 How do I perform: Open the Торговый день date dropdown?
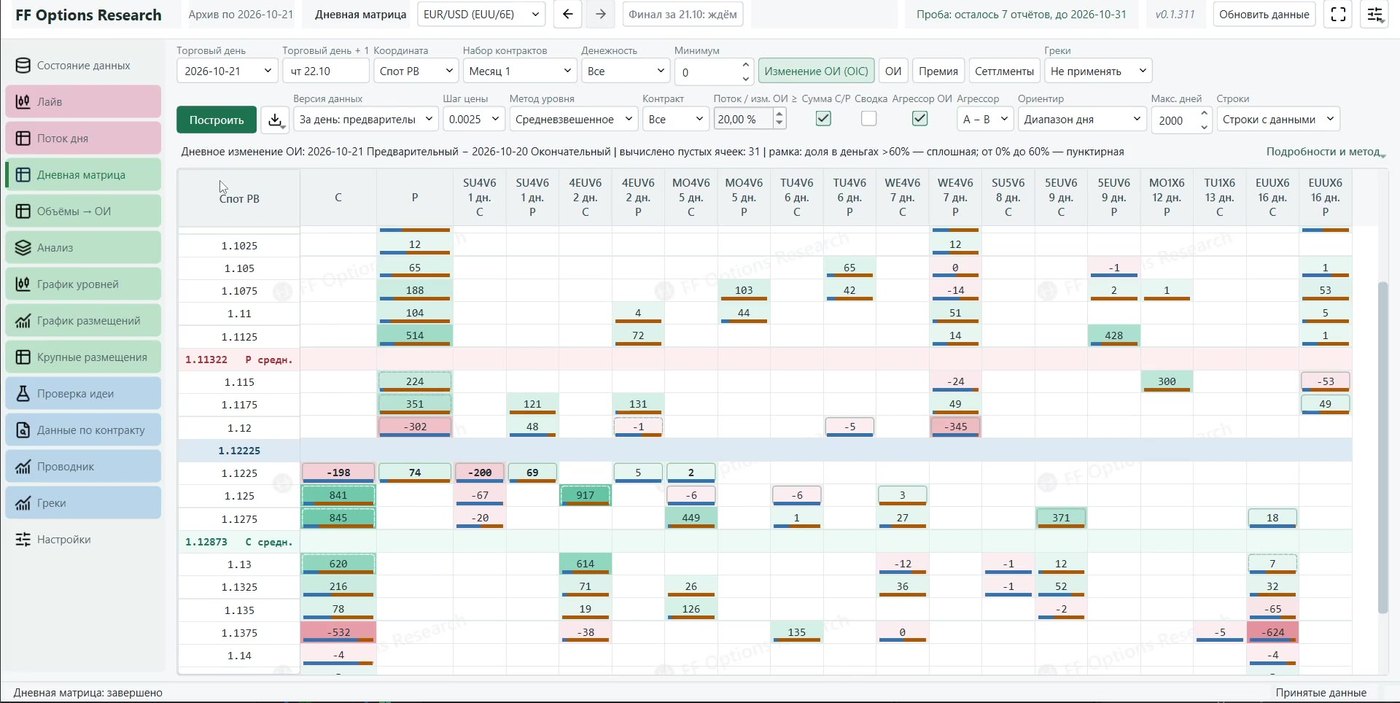[x=227, y=71]
